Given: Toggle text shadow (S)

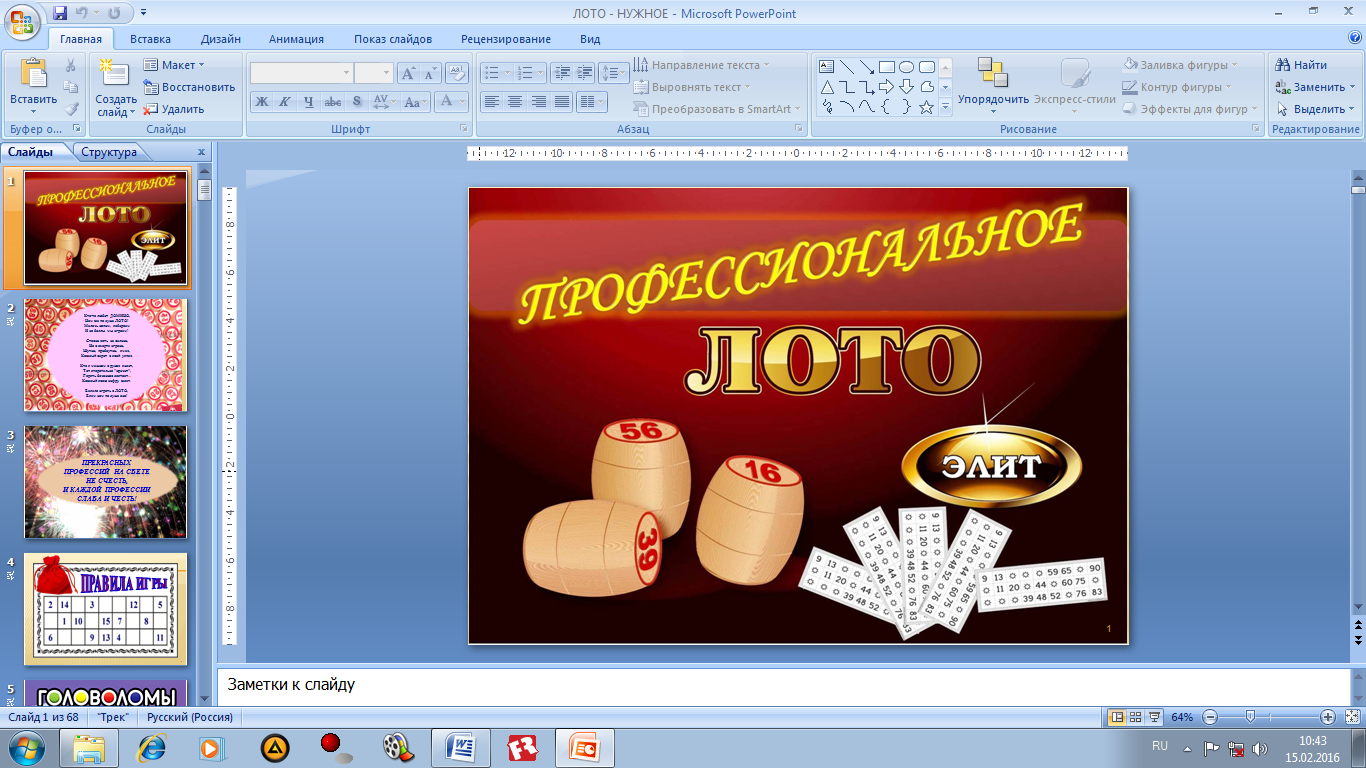Looking at the screenshot, I should (357, 102).
